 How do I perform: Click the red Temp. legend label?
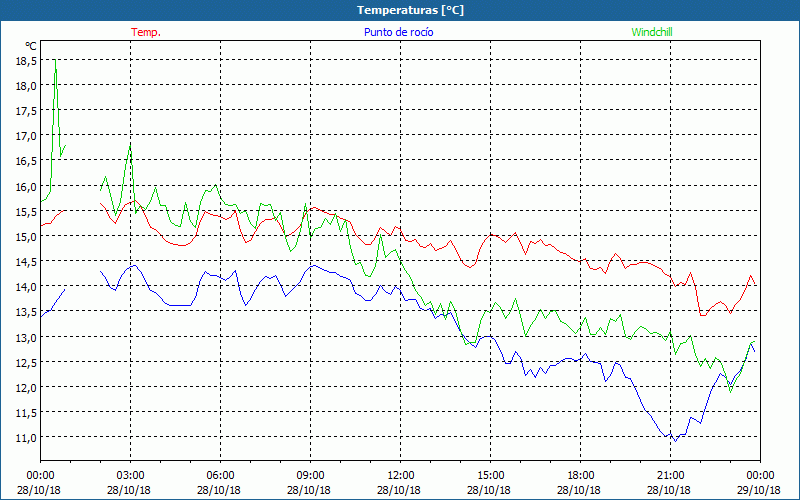click(146, 32)
